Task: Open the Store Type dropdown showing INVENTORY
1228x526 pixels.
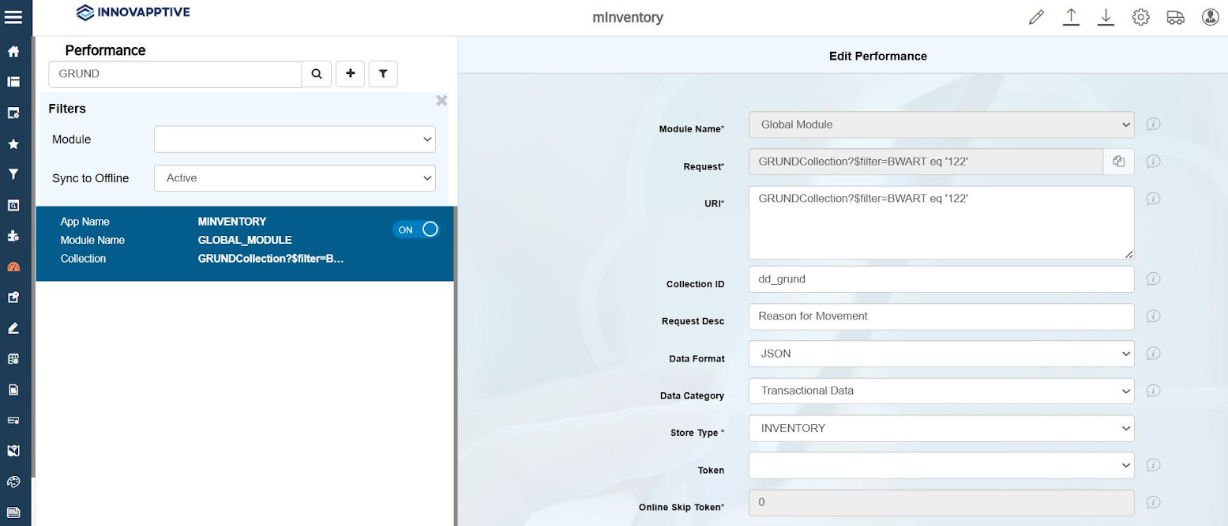Action: (x=941, y=428)
